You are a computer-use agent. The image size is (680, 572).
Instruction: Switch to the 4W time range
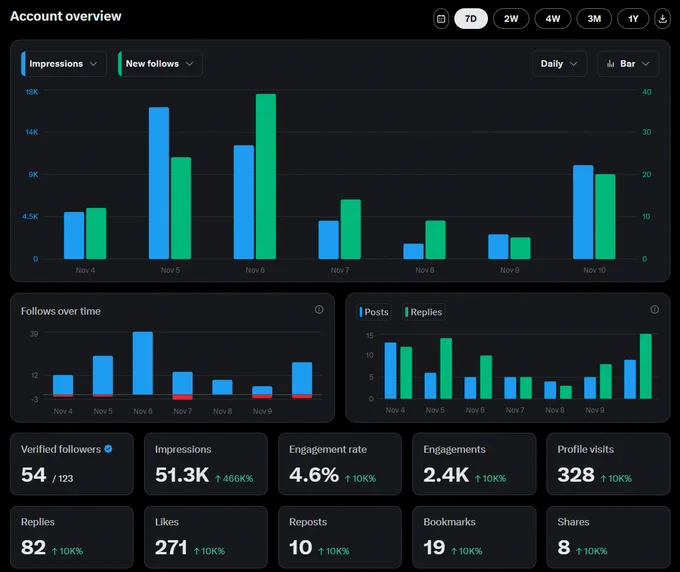point(552,19)
